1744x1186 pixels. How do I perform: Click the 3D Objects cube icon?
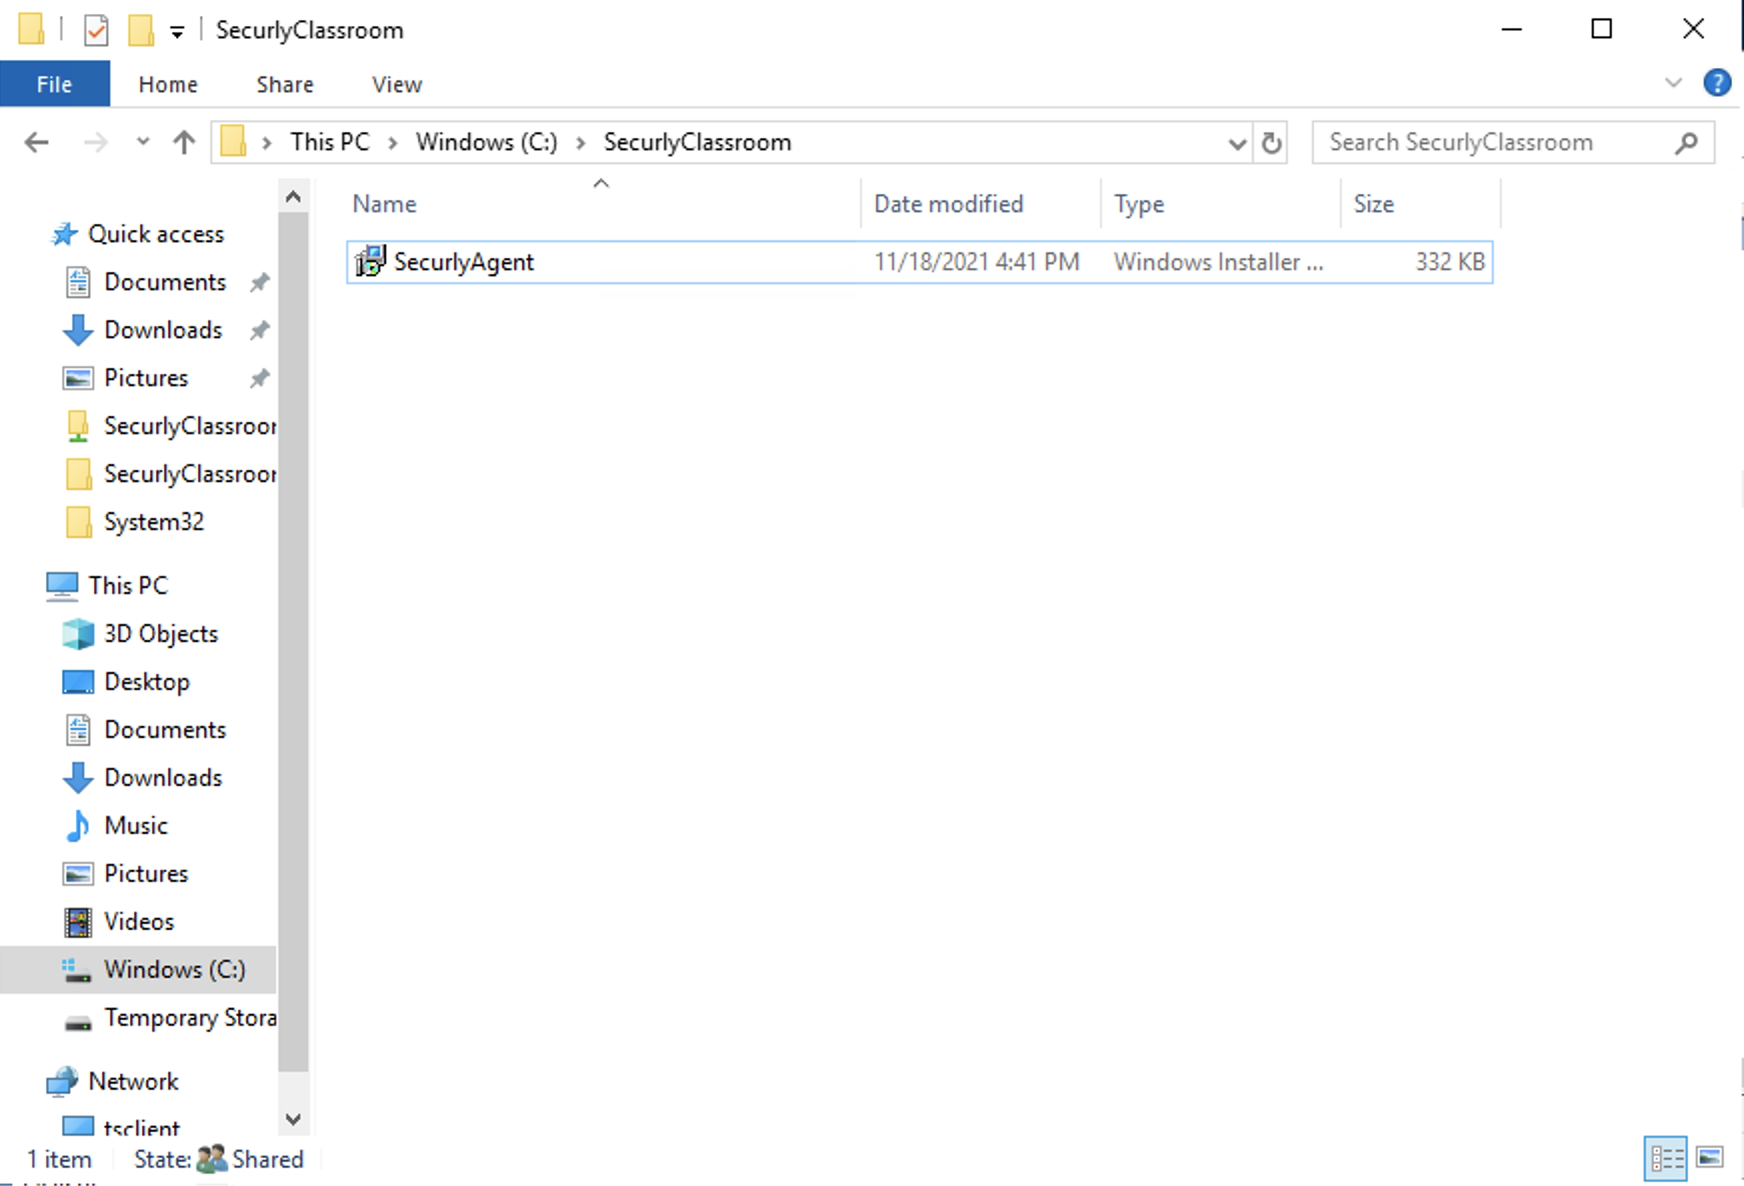click(x=78, y=634)
